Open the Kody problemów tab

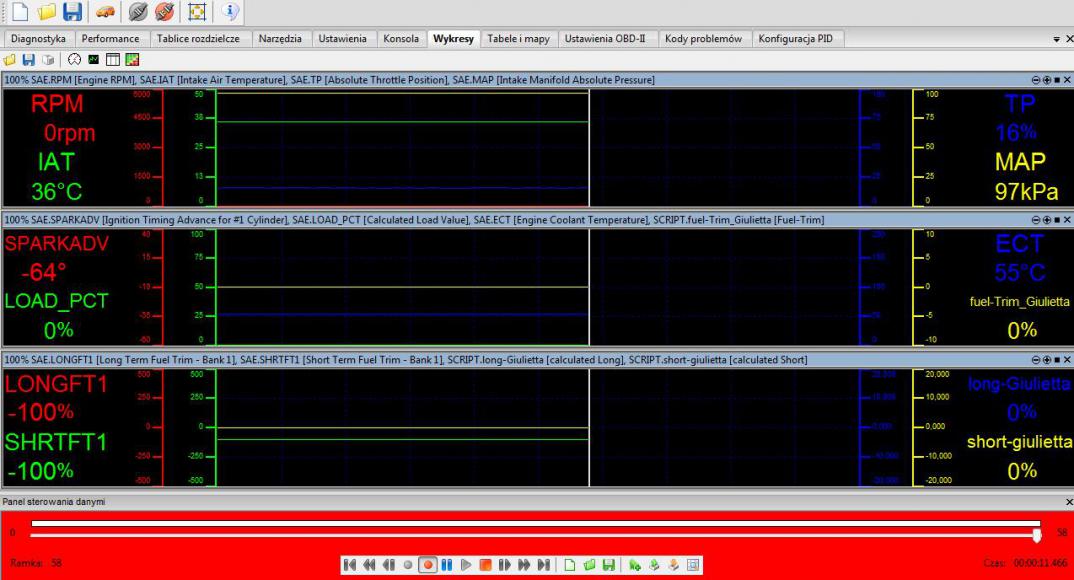point(703,39)
